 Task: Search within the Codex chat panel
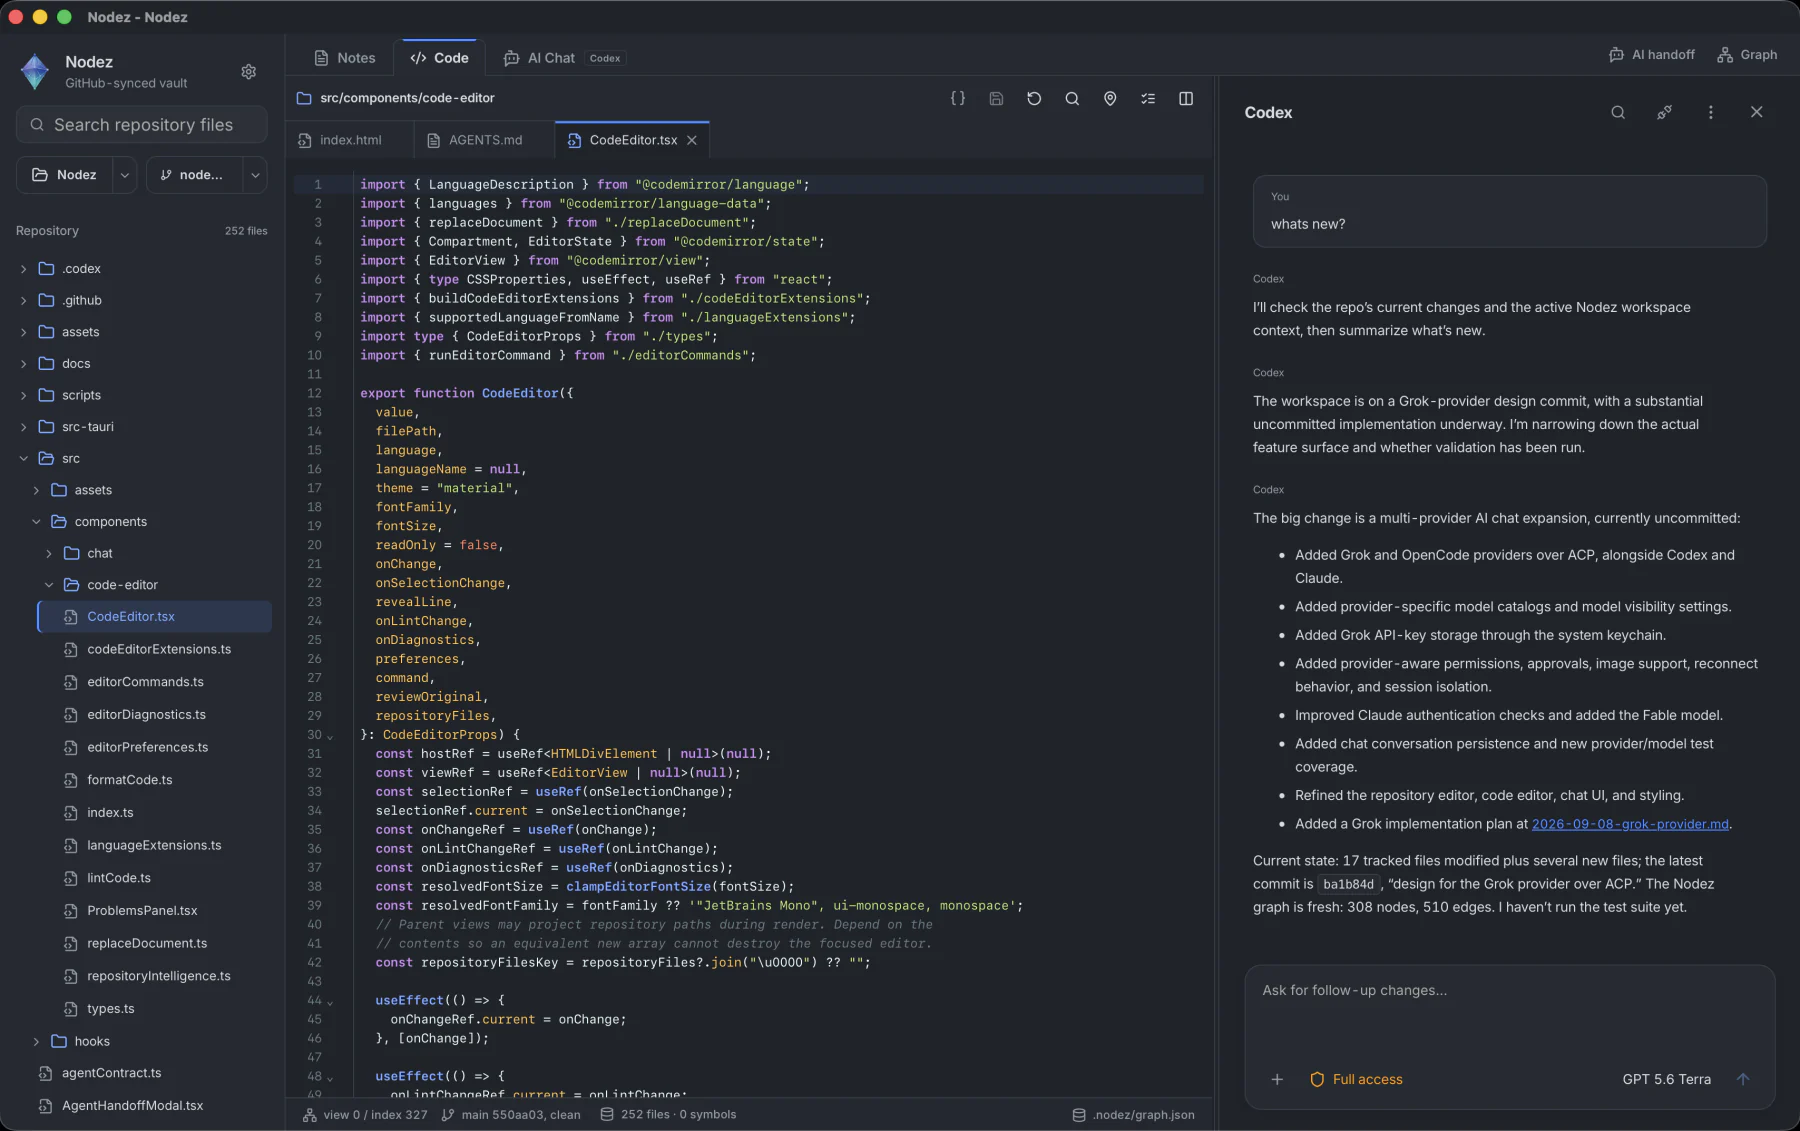pyautogui.click(x=1618, y=112)
